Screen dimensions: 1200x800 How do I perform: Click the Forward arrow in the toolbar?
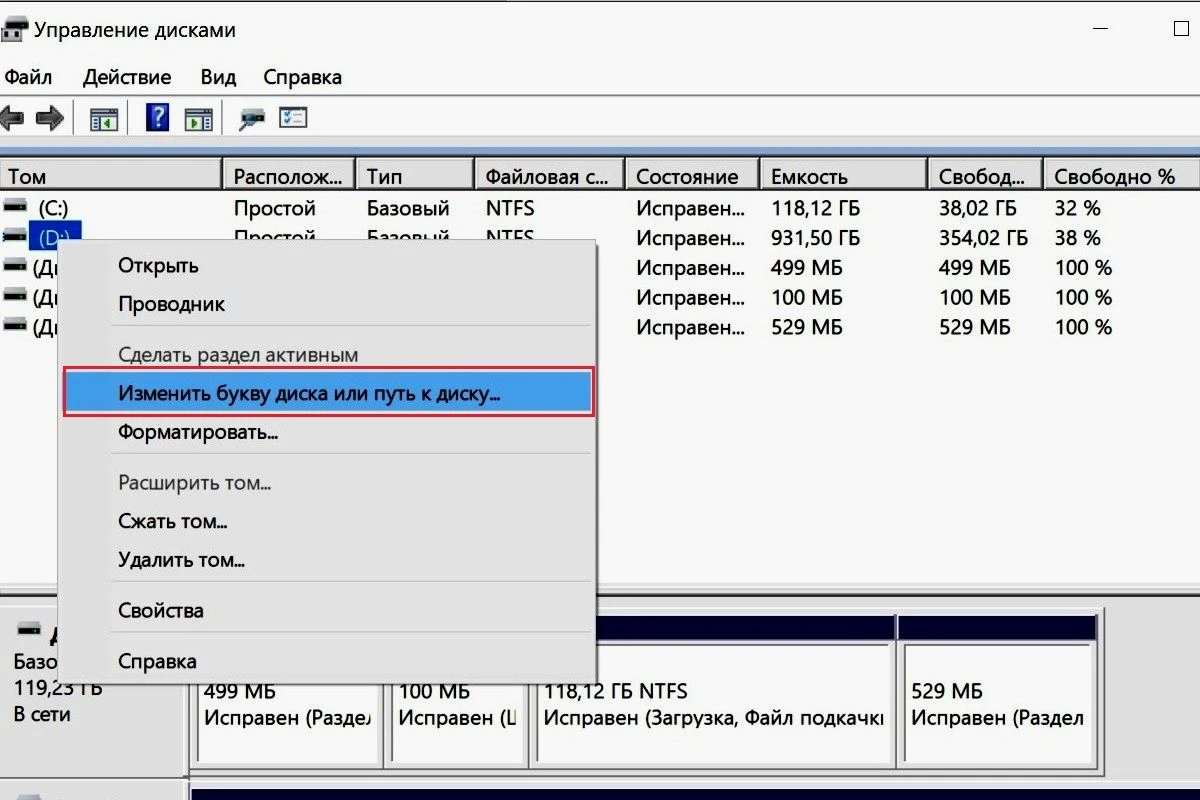tap(49, 119)
